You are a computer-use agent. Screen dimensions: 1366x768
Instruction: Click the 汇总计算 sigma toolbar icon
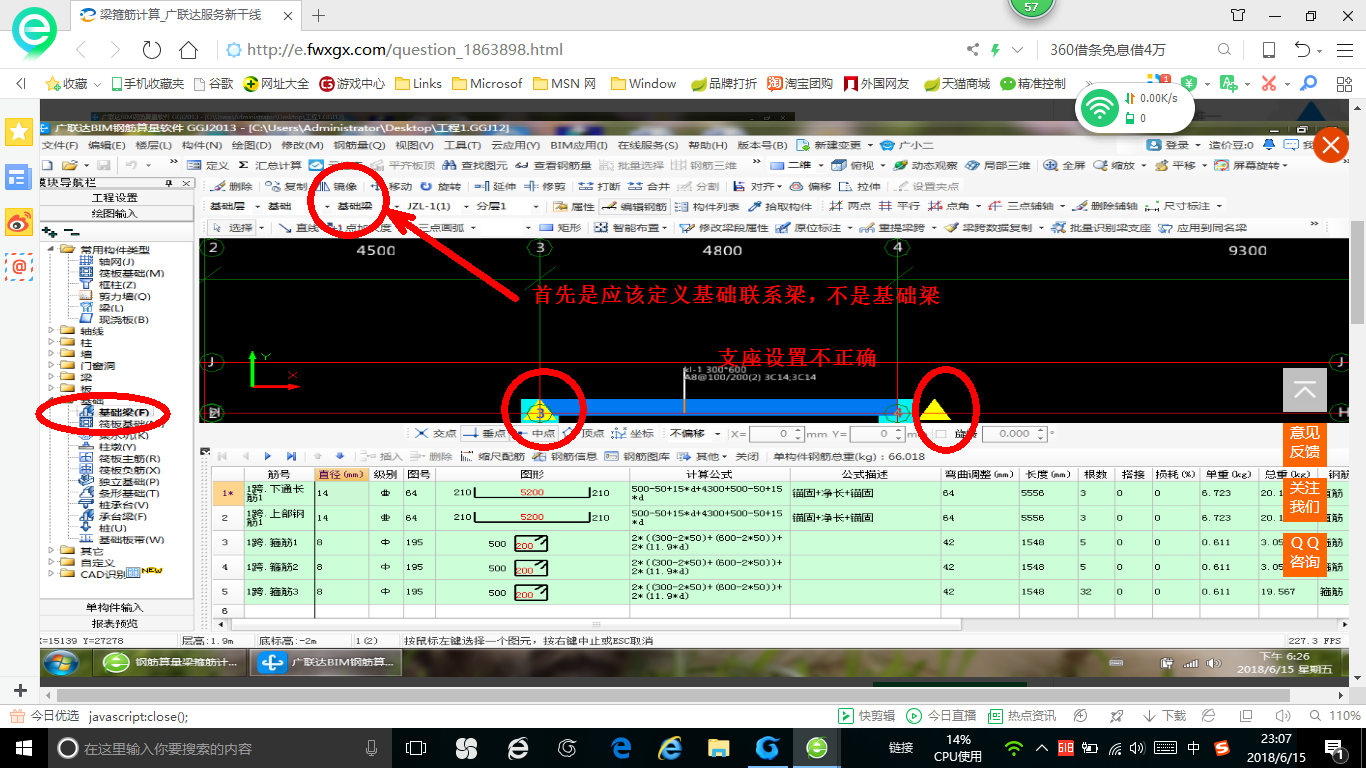[270, 165]
